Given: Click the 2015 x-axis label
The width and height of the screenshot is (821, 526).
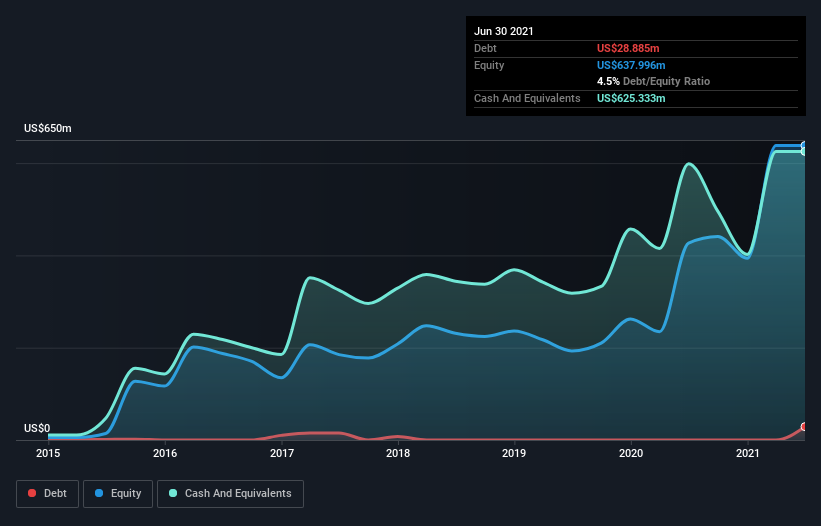Looking at the screenshot, I should (48, 453).
